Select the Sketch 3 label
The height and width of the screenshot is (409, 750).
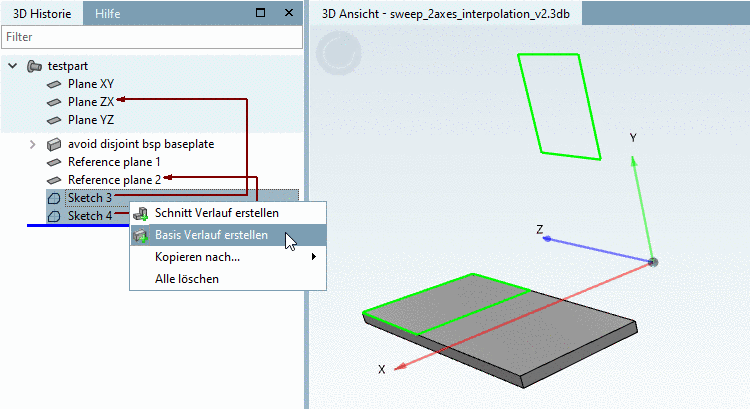click(90, 198)
